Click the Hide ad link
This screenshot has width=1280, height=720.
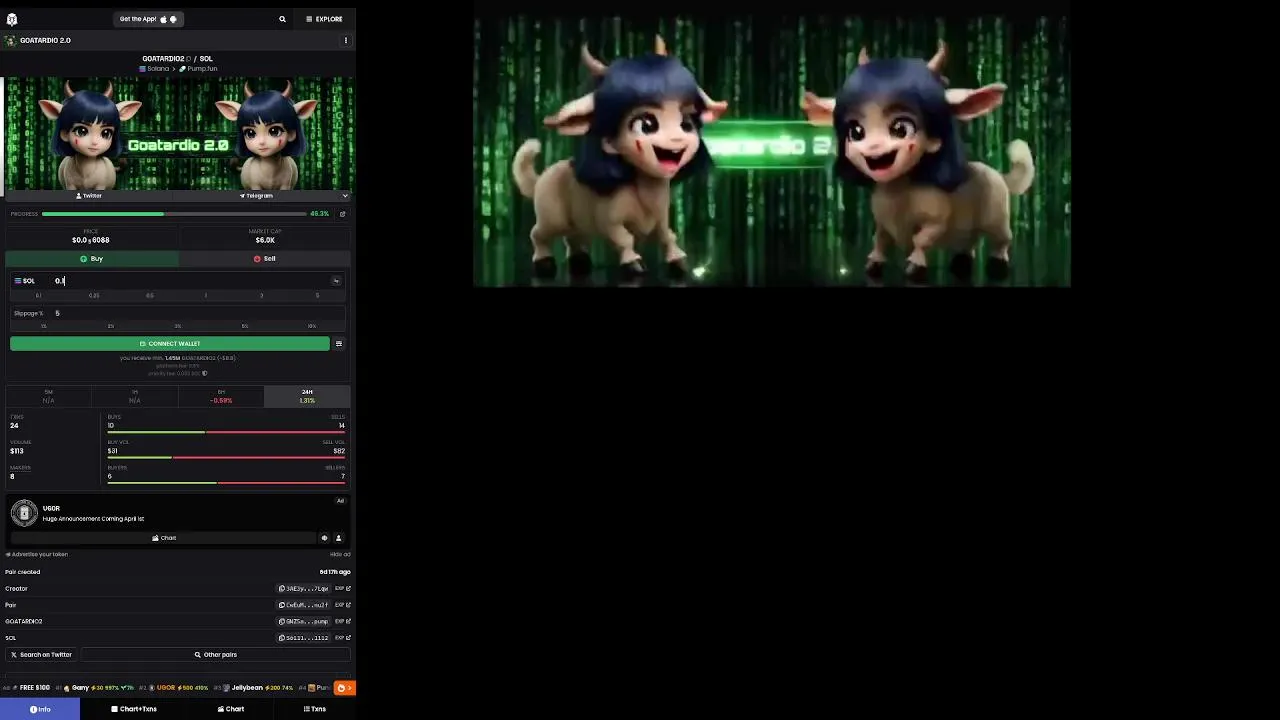tap(340, 554)
